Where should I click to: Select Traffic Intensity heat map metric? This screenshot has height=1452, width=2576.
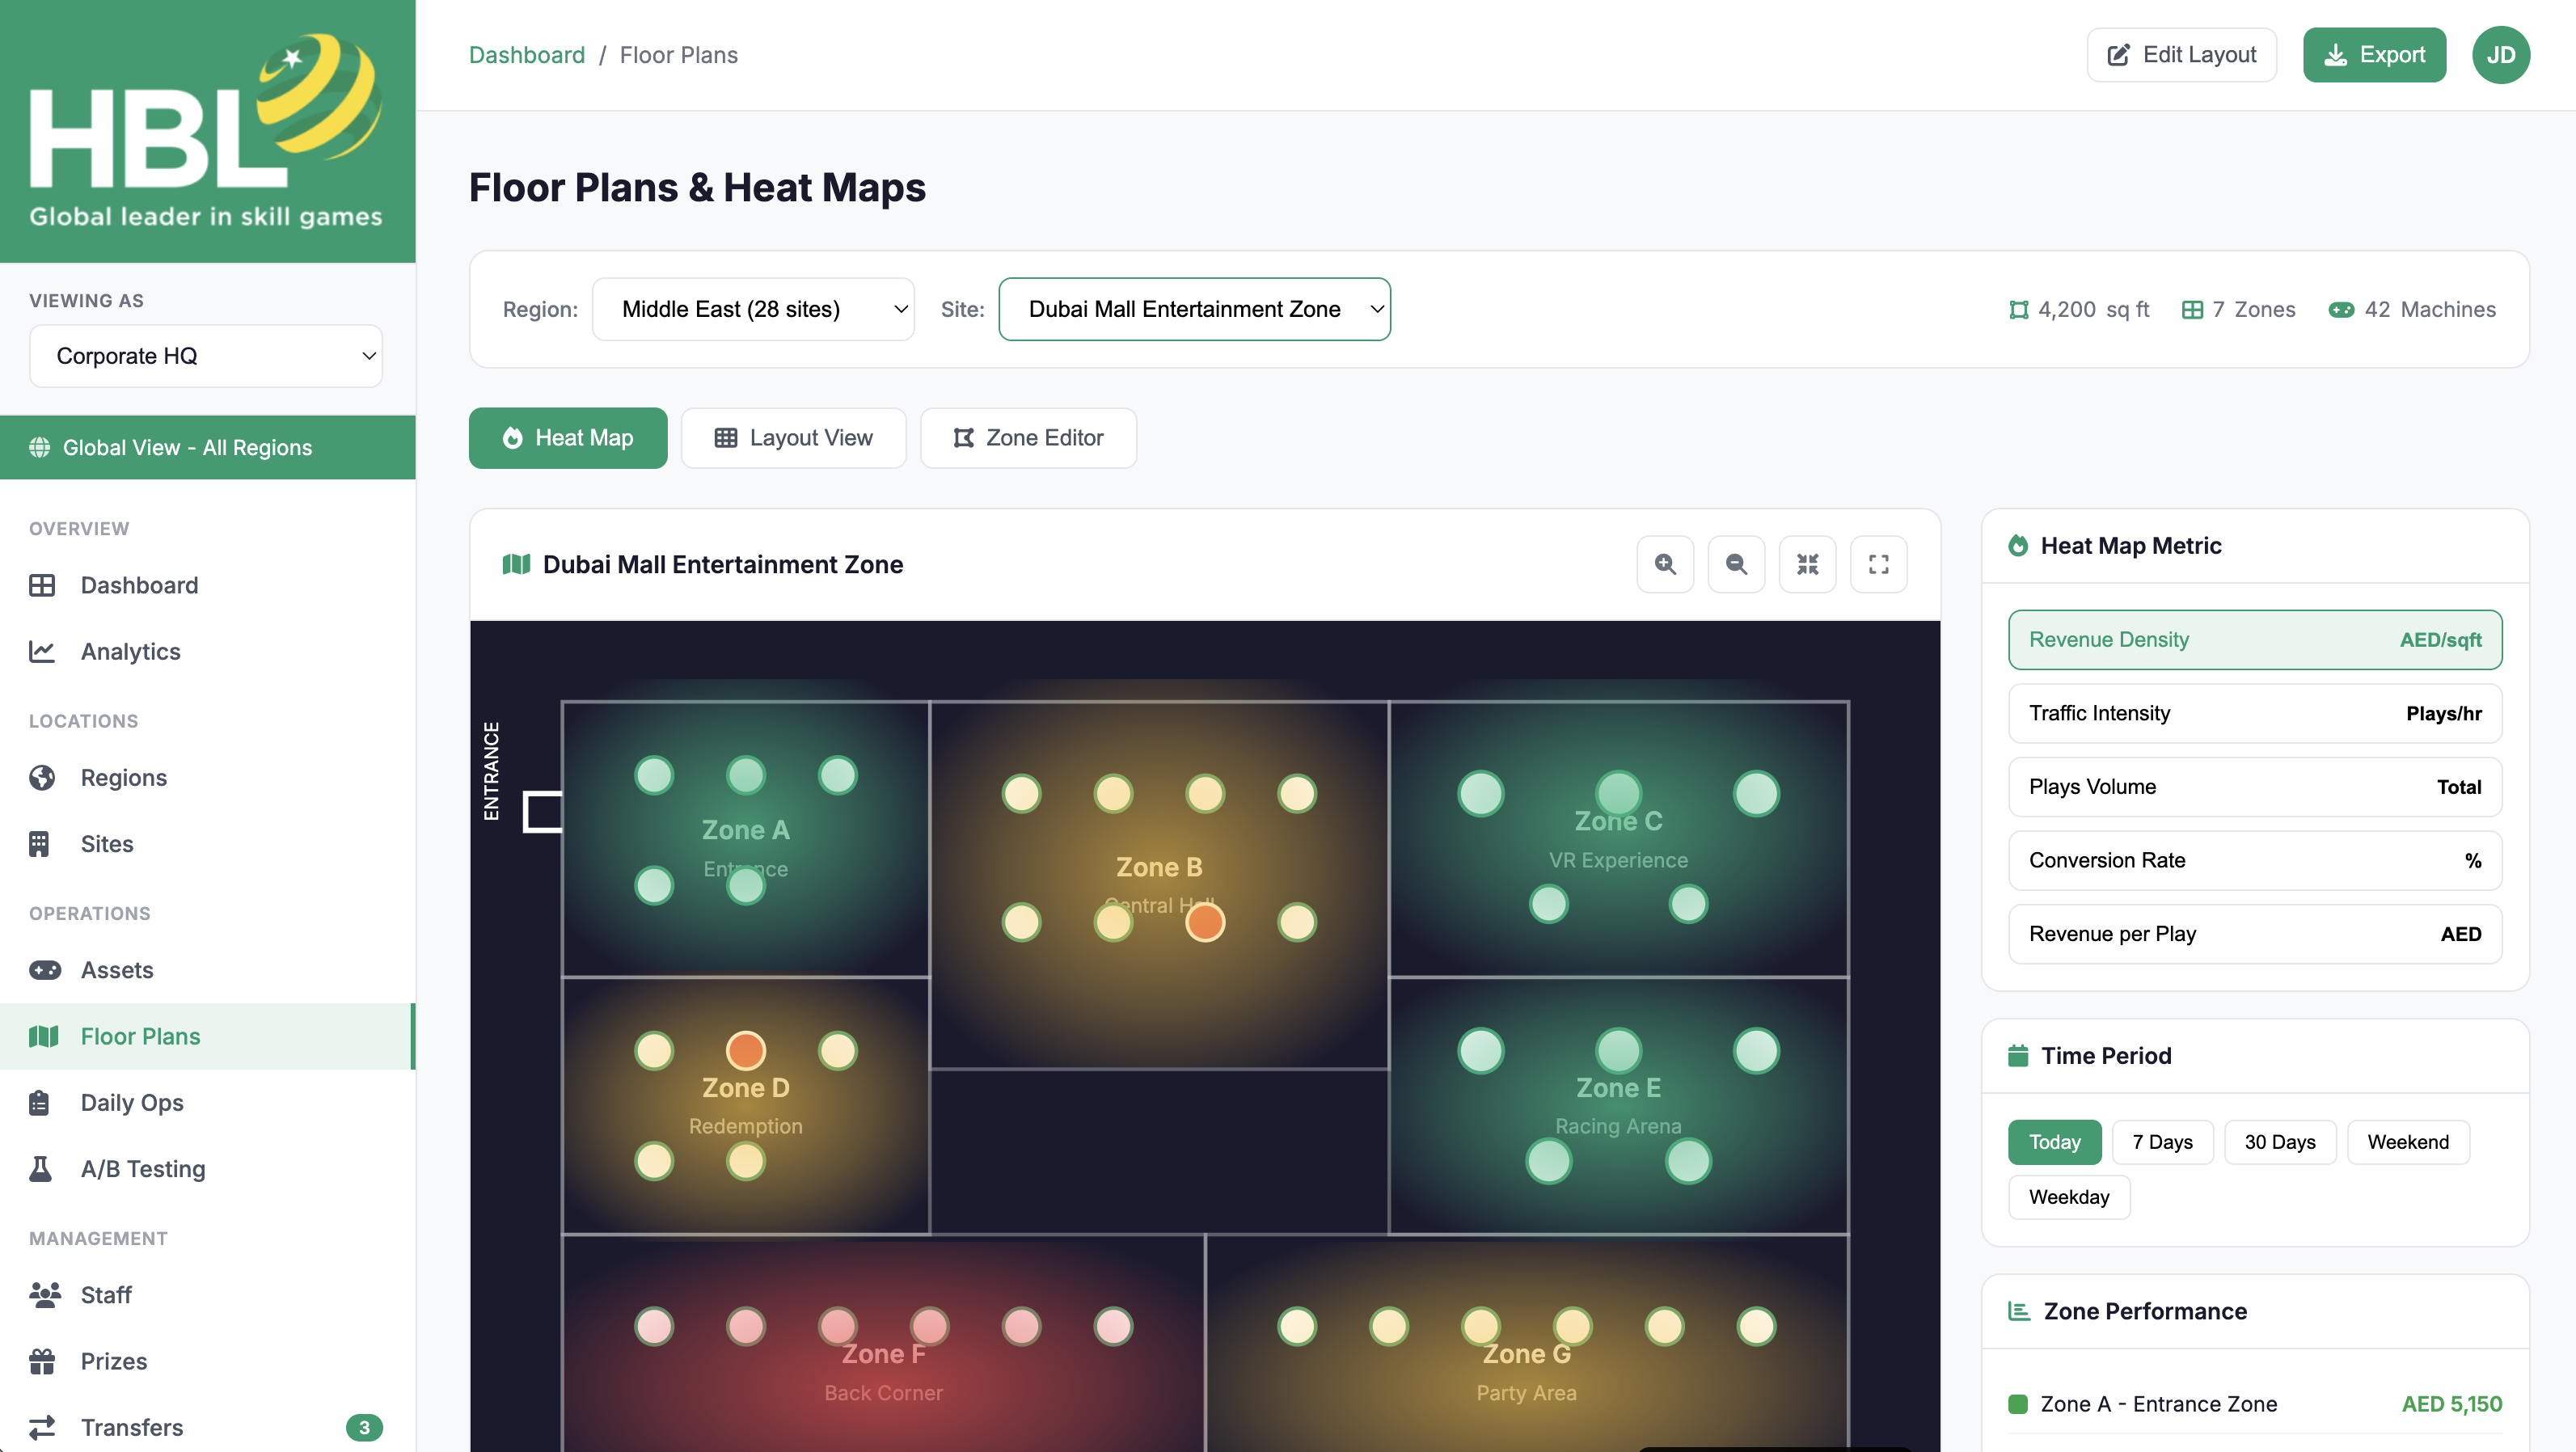(2254, 713)
